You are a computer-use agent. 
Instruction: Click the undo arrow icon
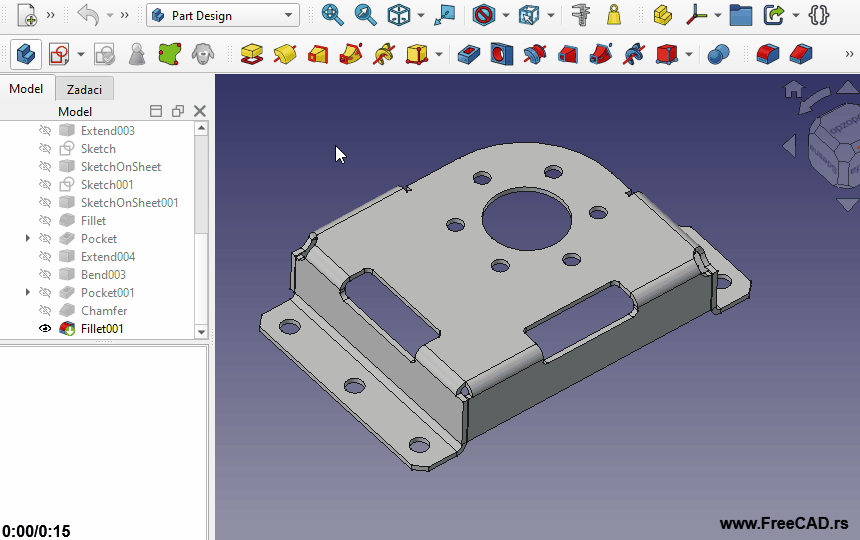[88, 15]
